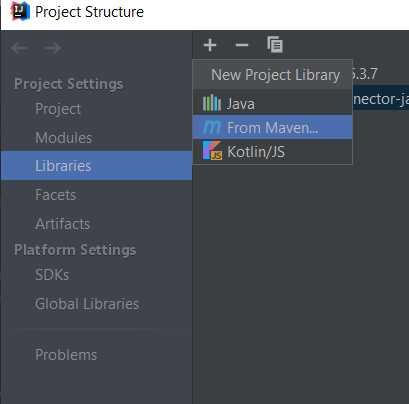409x404 pixels.
Task: Click the minus icon to remove library
Action: tap(242, 45)
